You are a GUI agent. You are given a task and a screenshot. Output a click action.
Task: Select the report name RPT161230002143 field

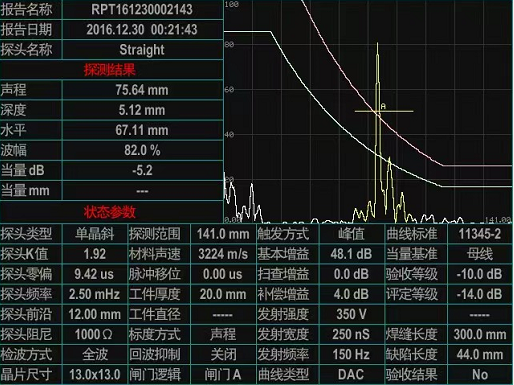coord(142,9)
